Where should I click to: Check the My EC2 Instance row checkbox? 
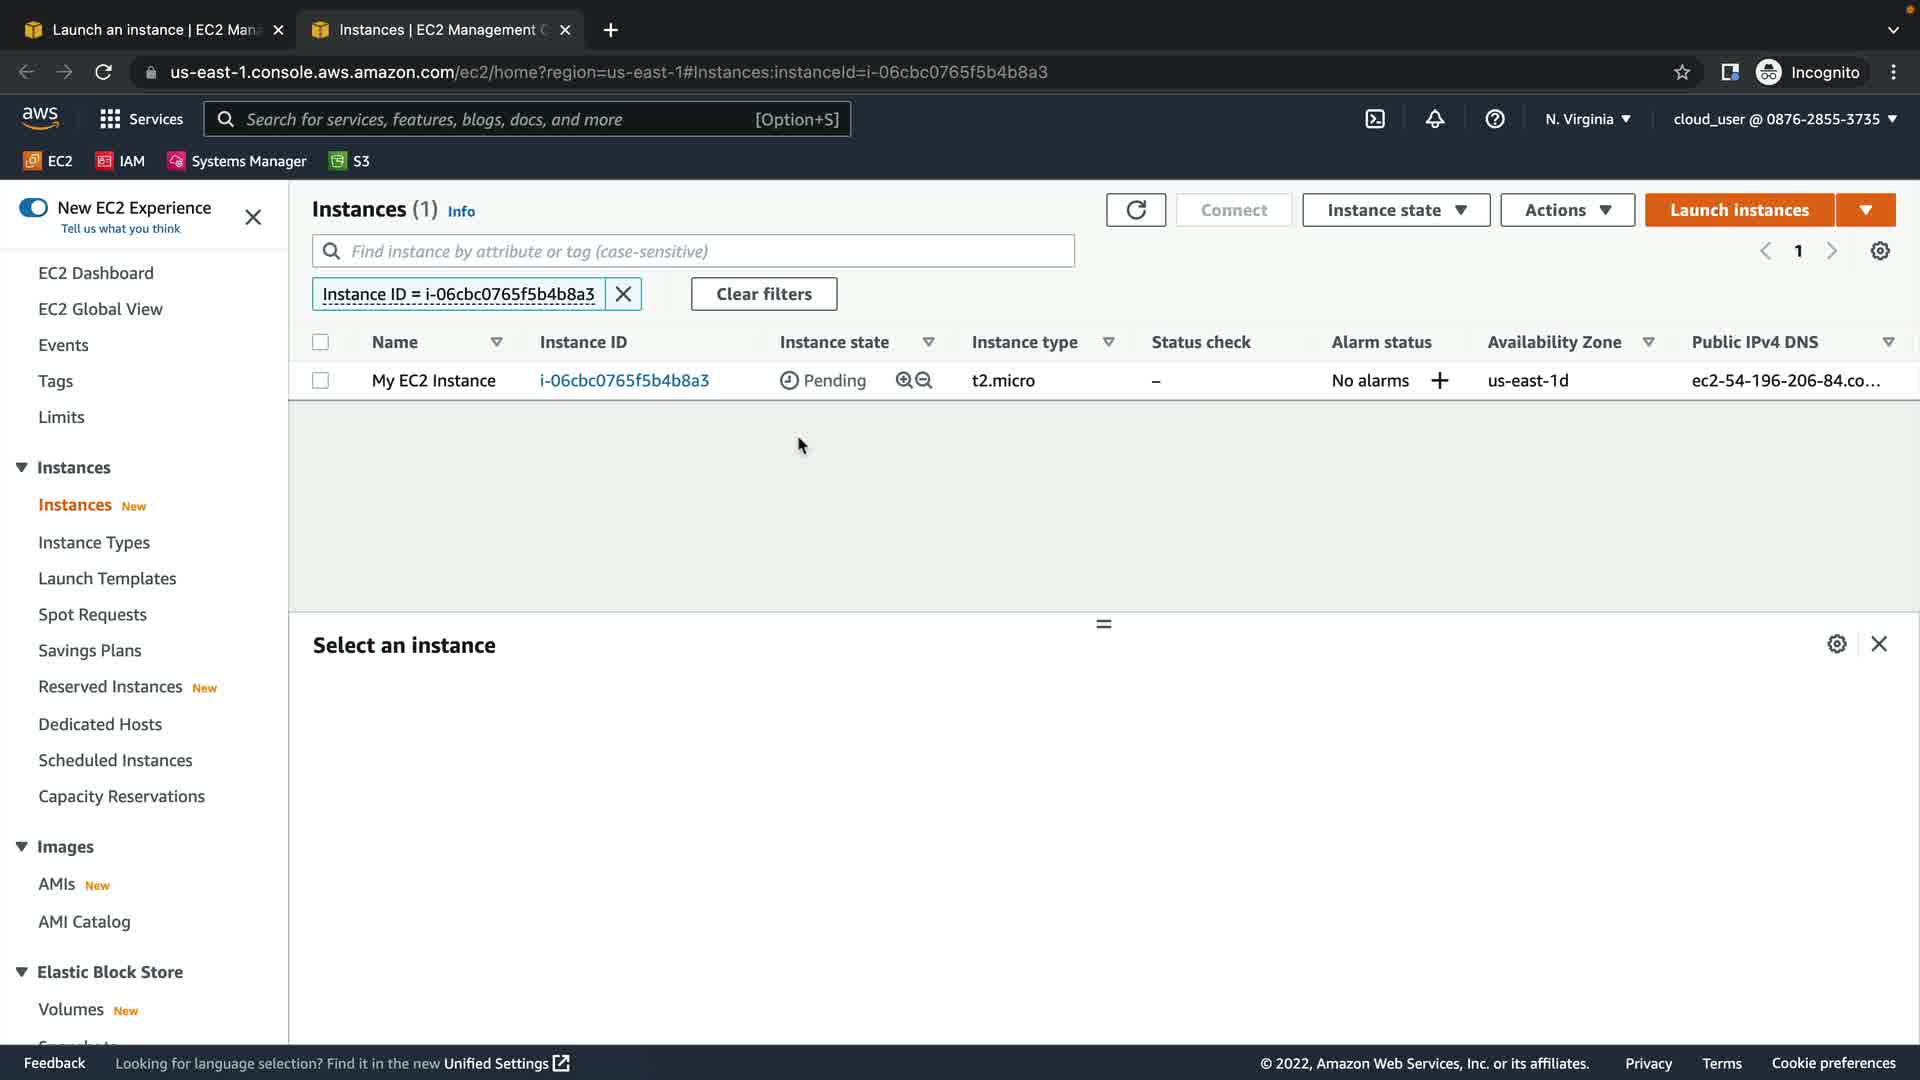point(320,380)
